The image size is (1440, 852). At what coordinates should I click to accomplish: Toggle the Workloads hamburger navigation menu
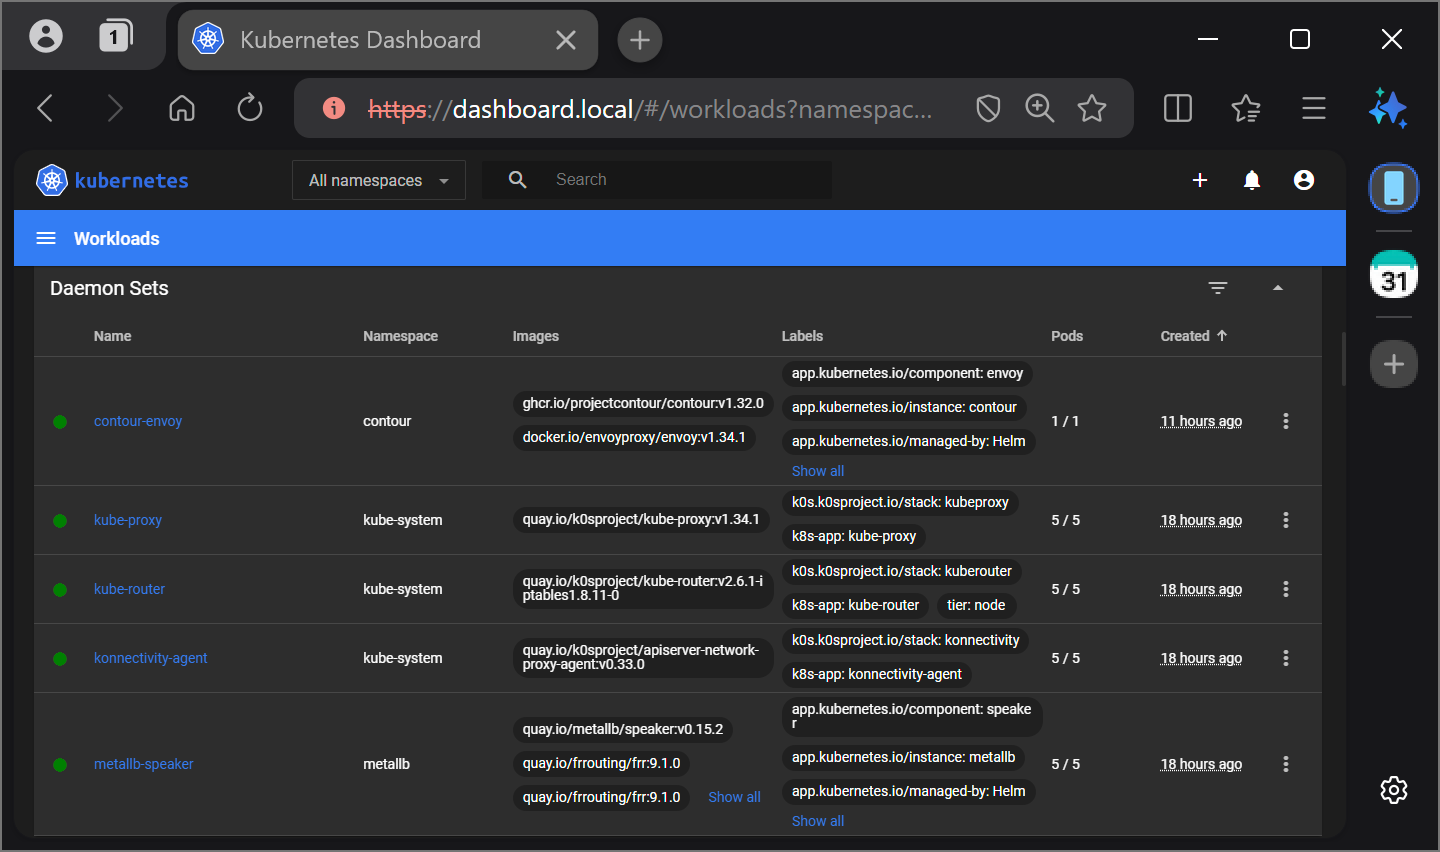46,238
